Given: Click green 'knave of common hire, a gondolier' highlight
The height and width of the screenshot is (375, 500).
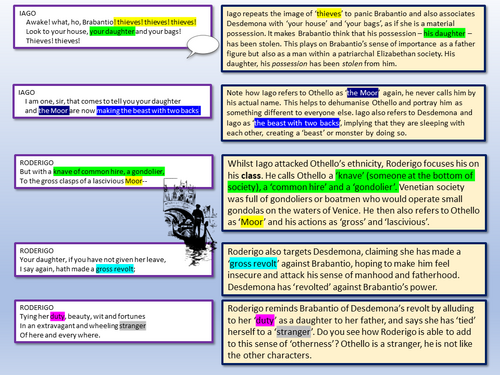Looking at the screenshot, I should pyautogui.click(x=109, y=171).
